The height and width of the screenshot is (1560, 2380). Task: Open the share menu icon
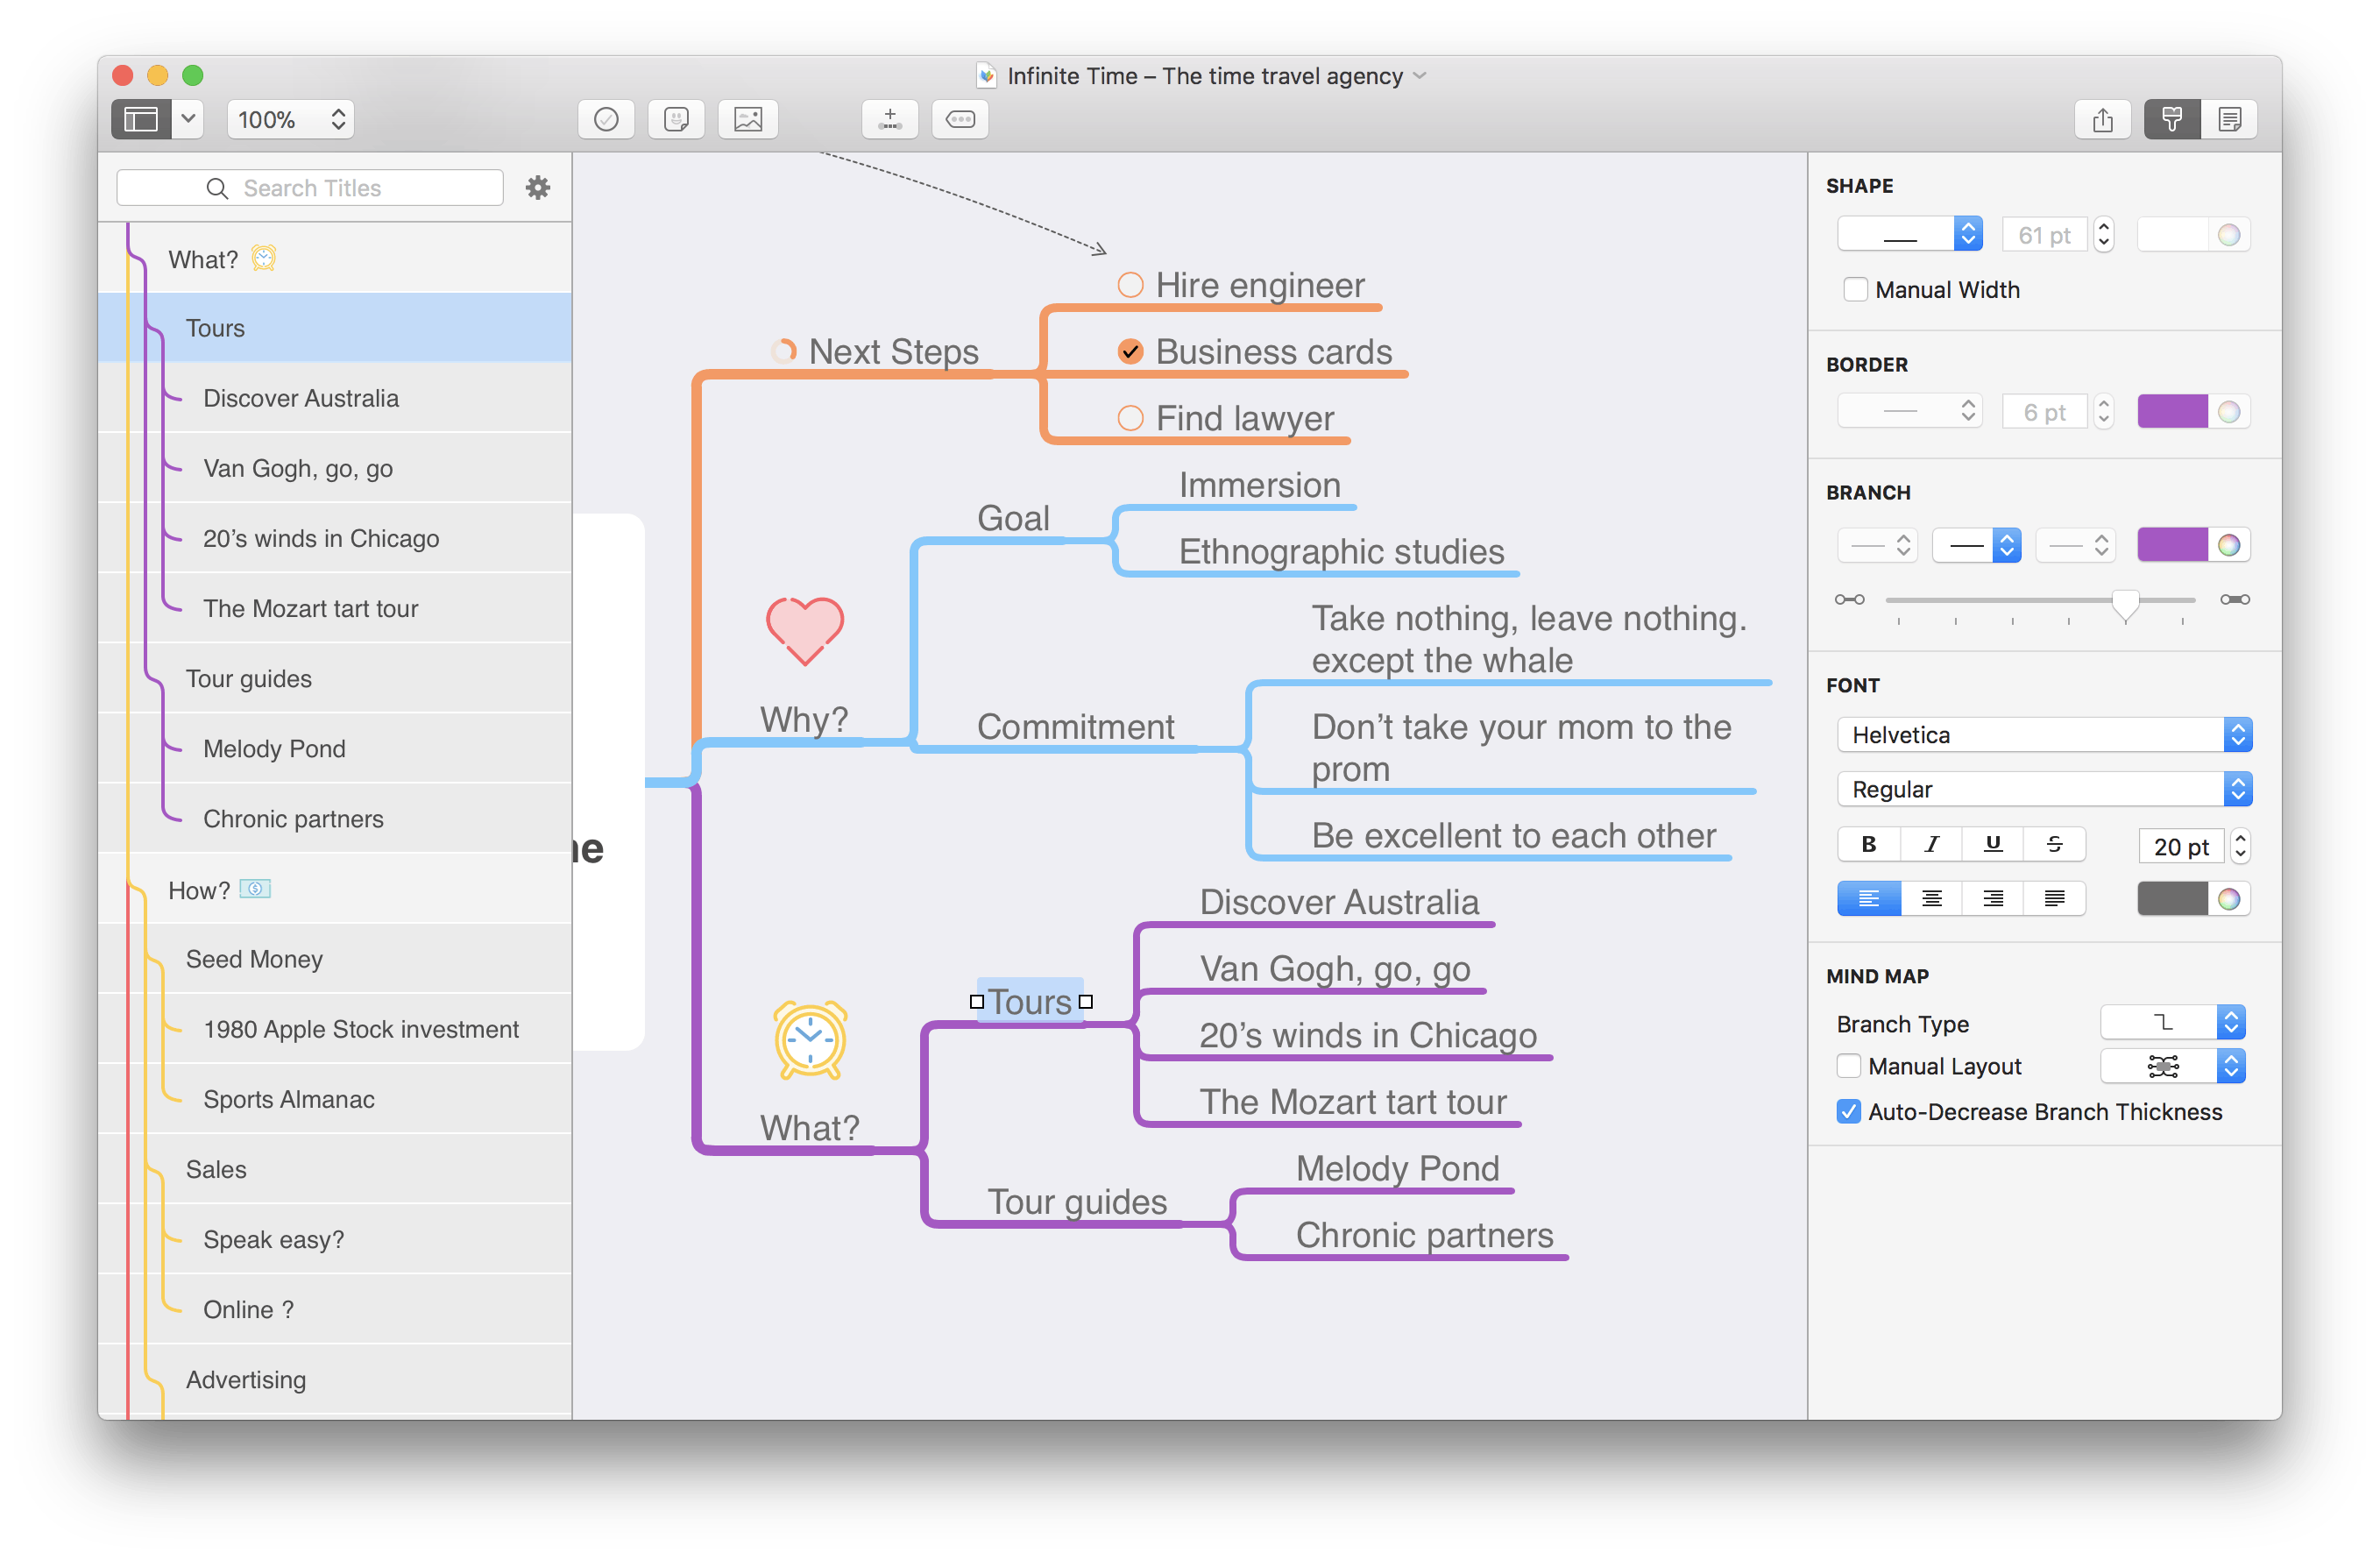pyautogui.click(x=2102, y=120)
